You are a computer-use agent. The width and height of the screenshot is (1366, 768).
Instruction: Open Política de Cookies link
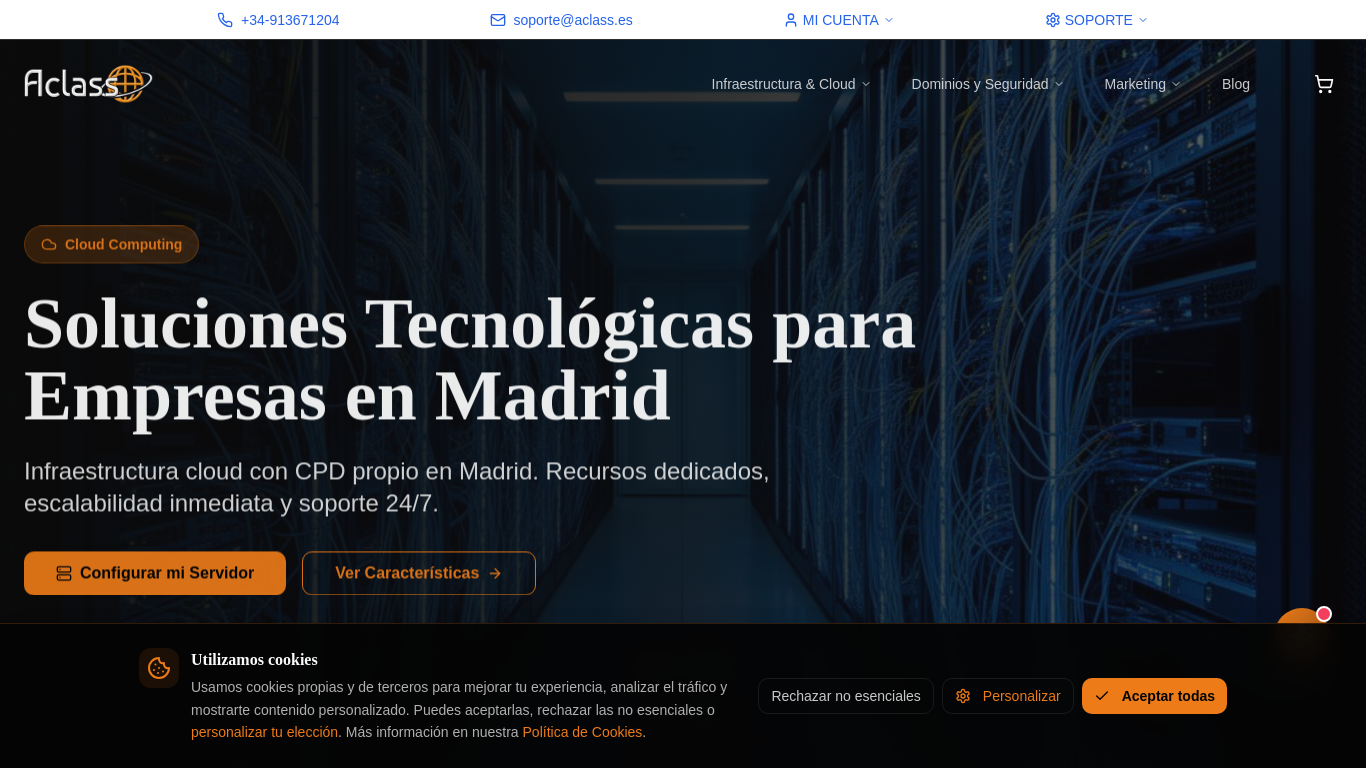pos(582,732)
